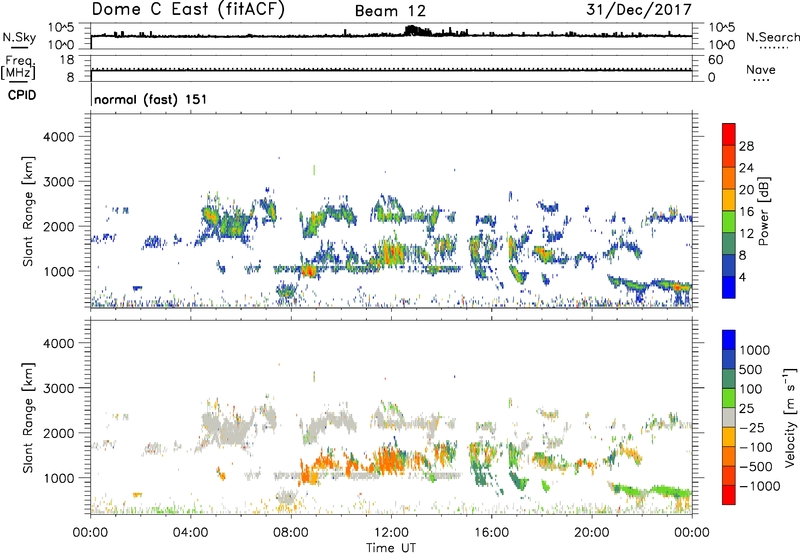Image resolution: width=800 pixels, height=554 pixels.
Task: Click the "20:00" time tick label
Action: point(592,533)
